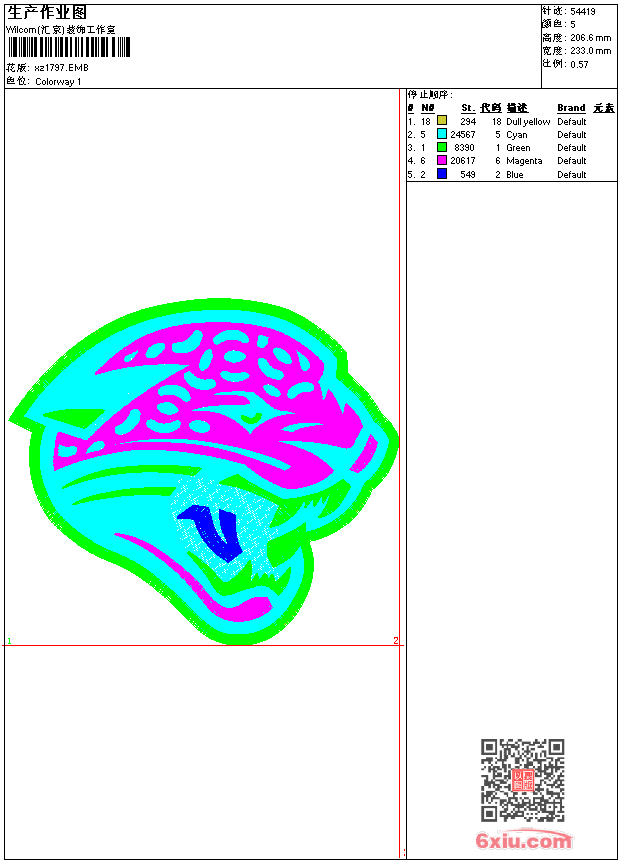
Task: Pick the Green color swatch
Action: click(x=442, y=147)
